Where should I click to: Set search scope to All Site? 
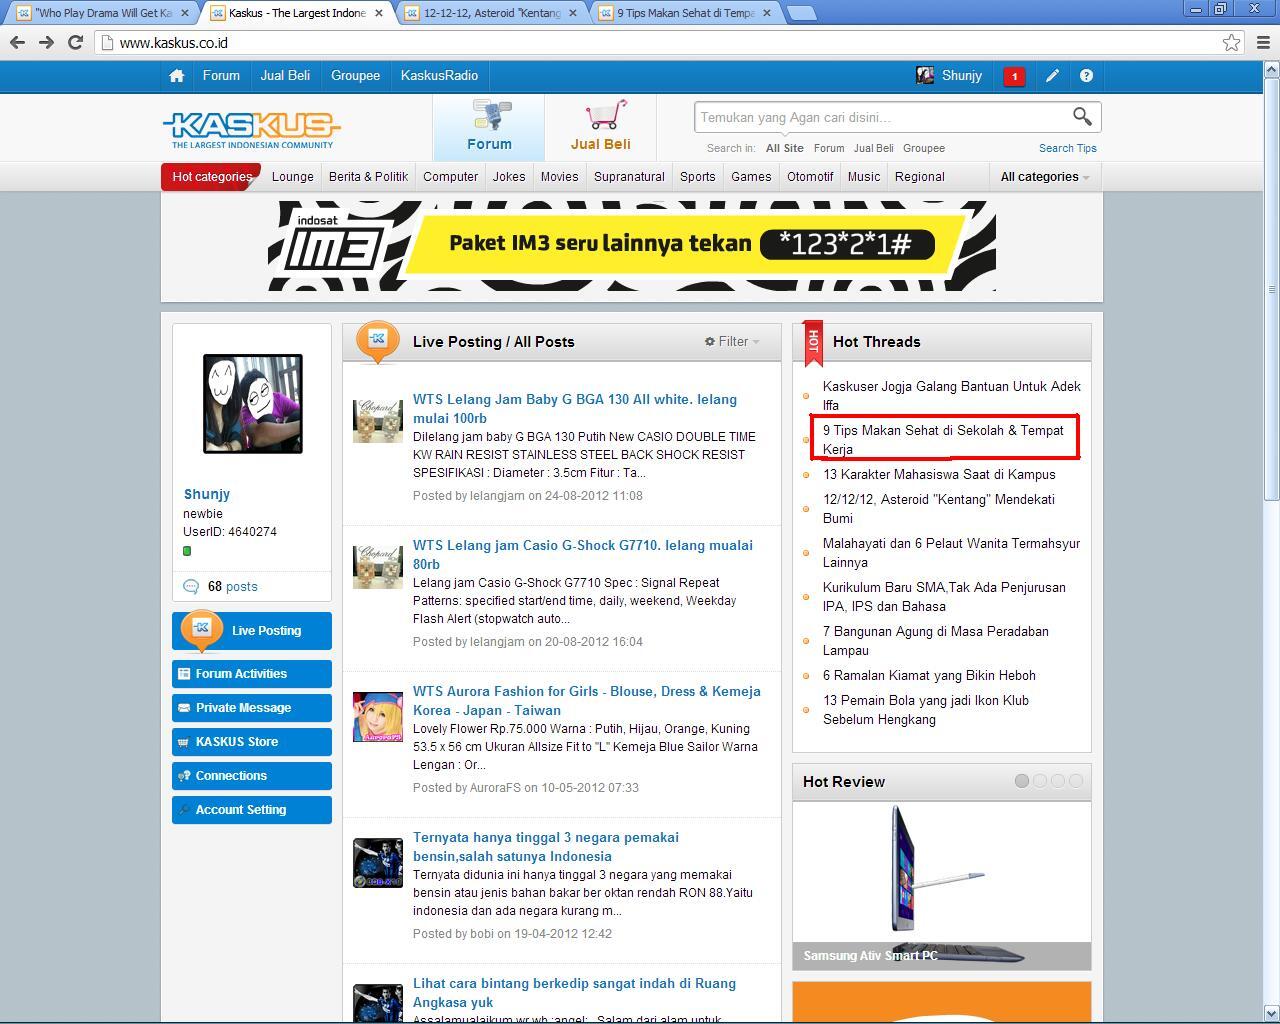point(784,148)
